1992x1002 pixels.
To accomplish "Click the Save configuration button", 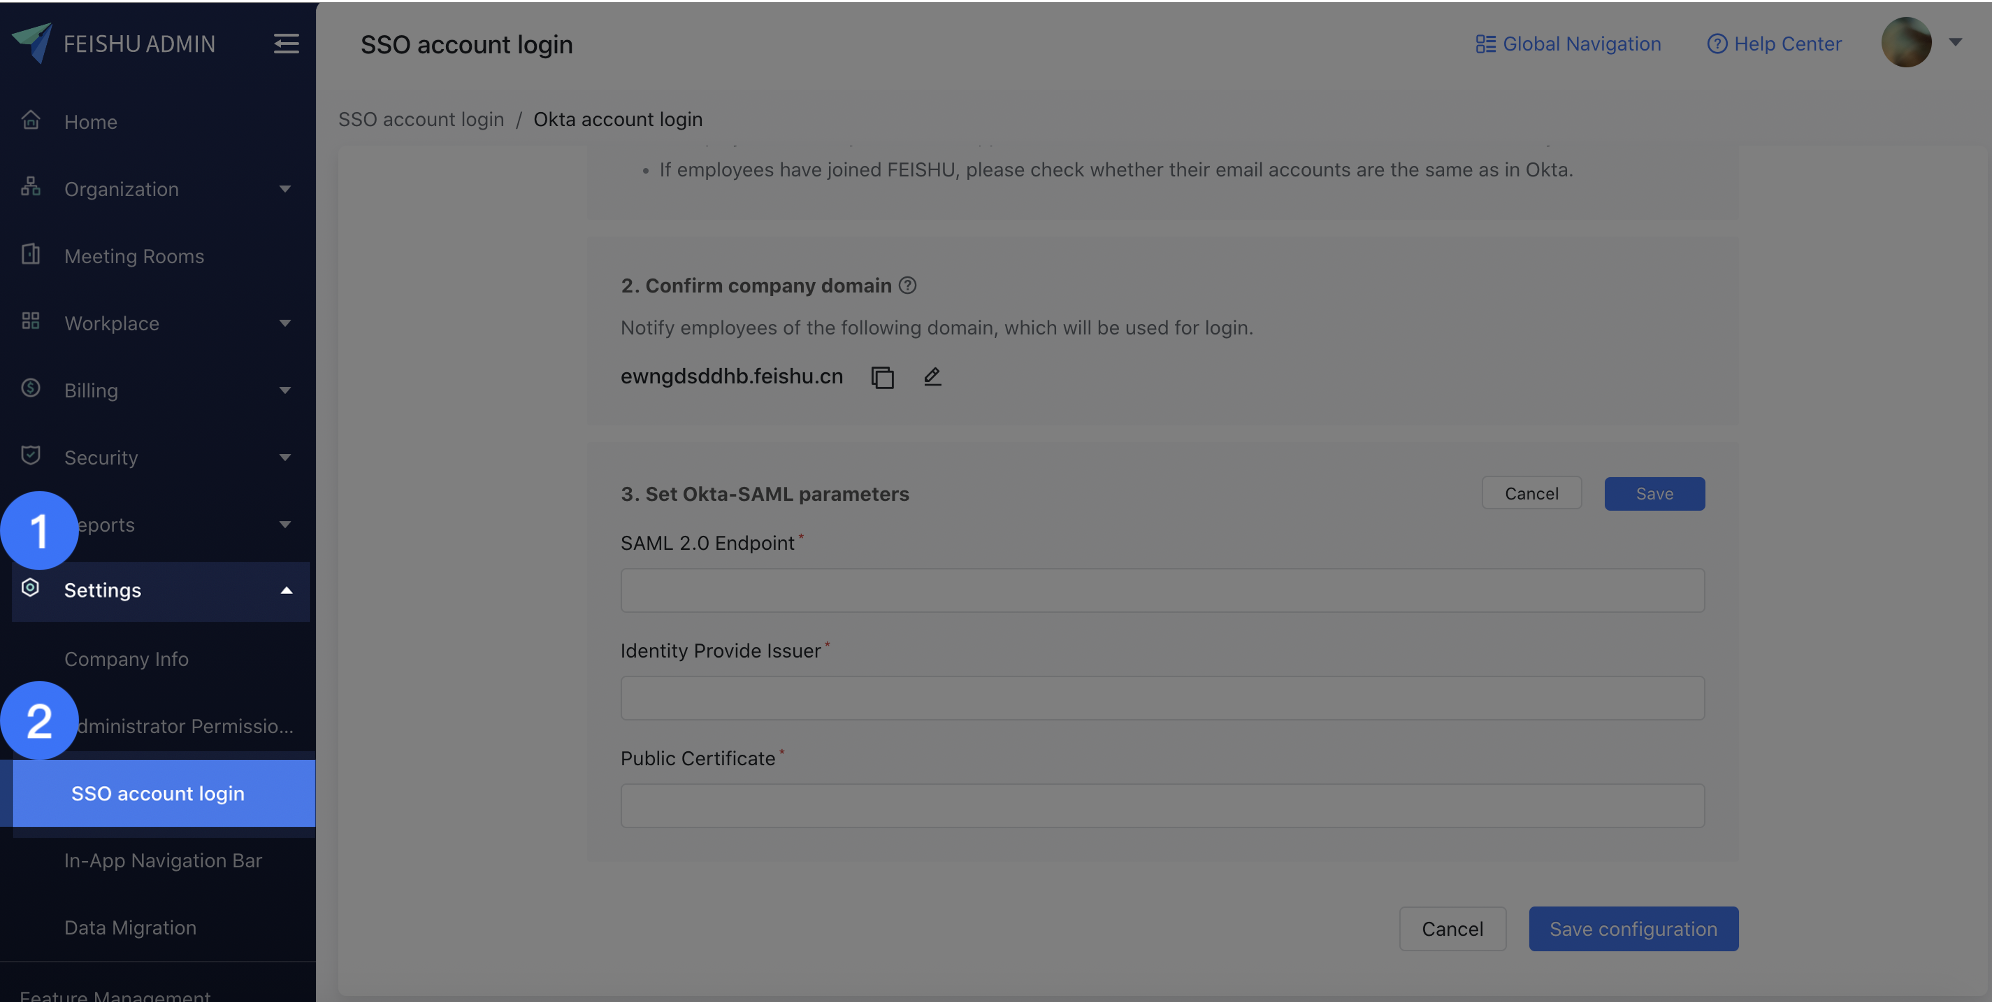I will click(1632, 928).
